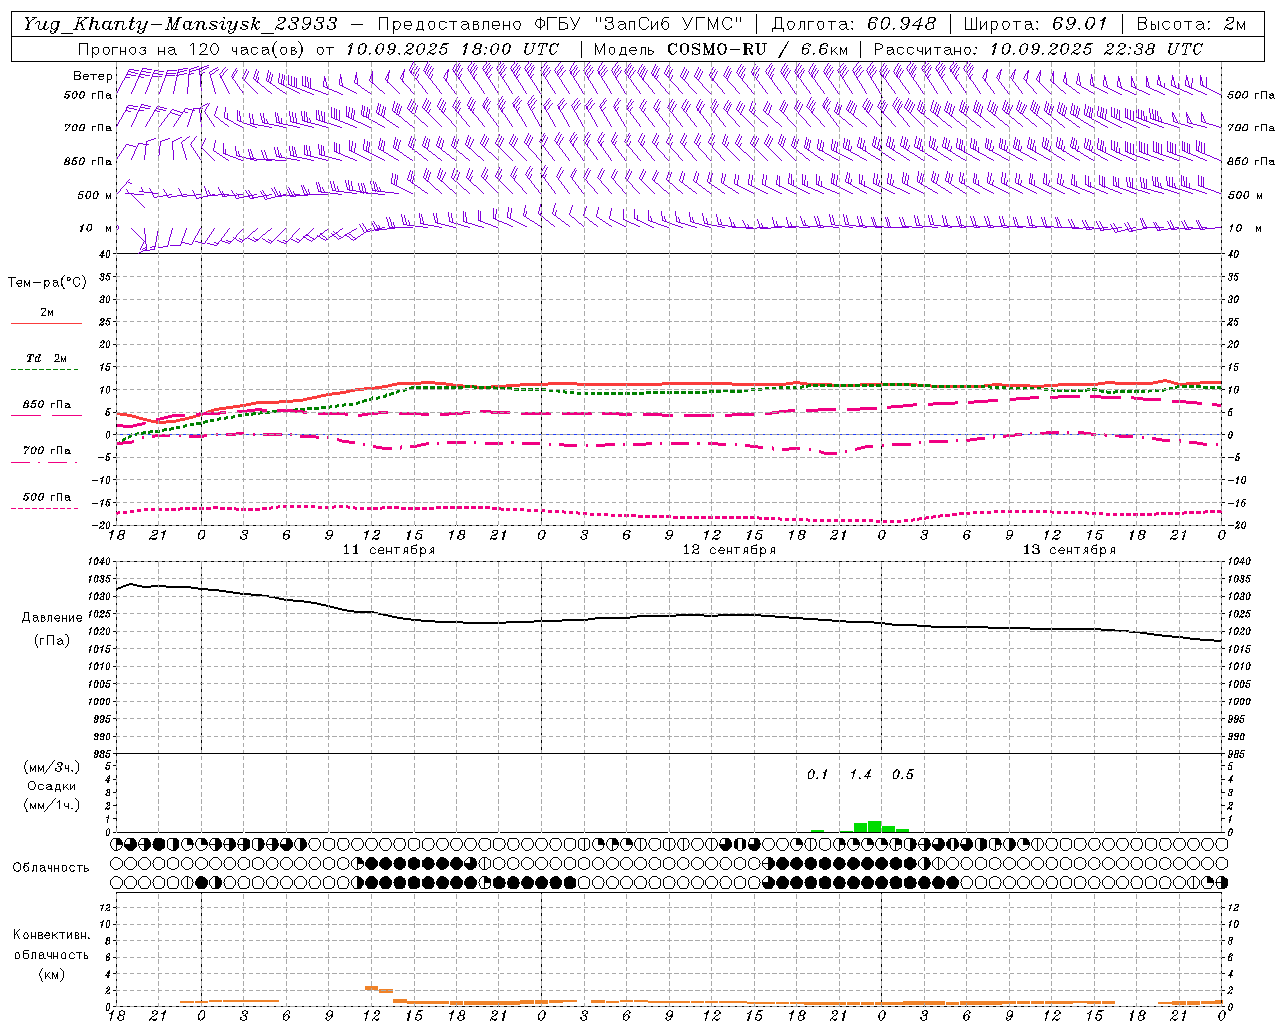Click the "850 гПа" temperature legend entry

tap(47, 405)
